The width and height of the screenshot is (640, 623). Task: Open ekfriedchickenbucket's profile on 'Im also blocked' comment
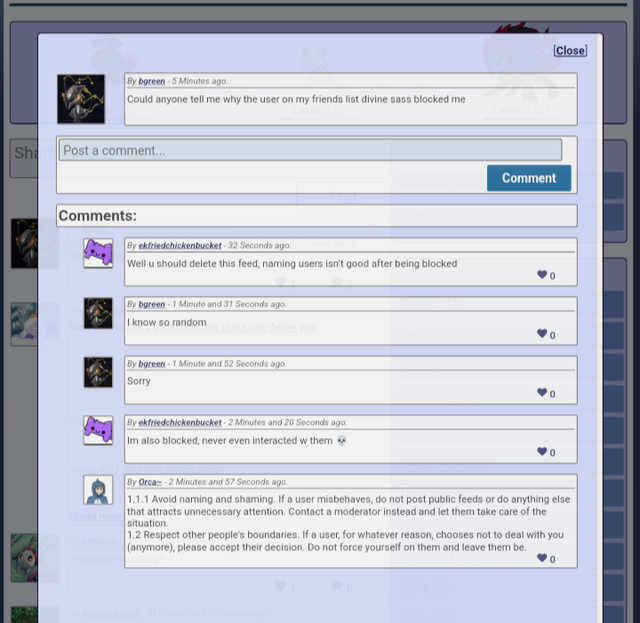[x=180, y=422]
